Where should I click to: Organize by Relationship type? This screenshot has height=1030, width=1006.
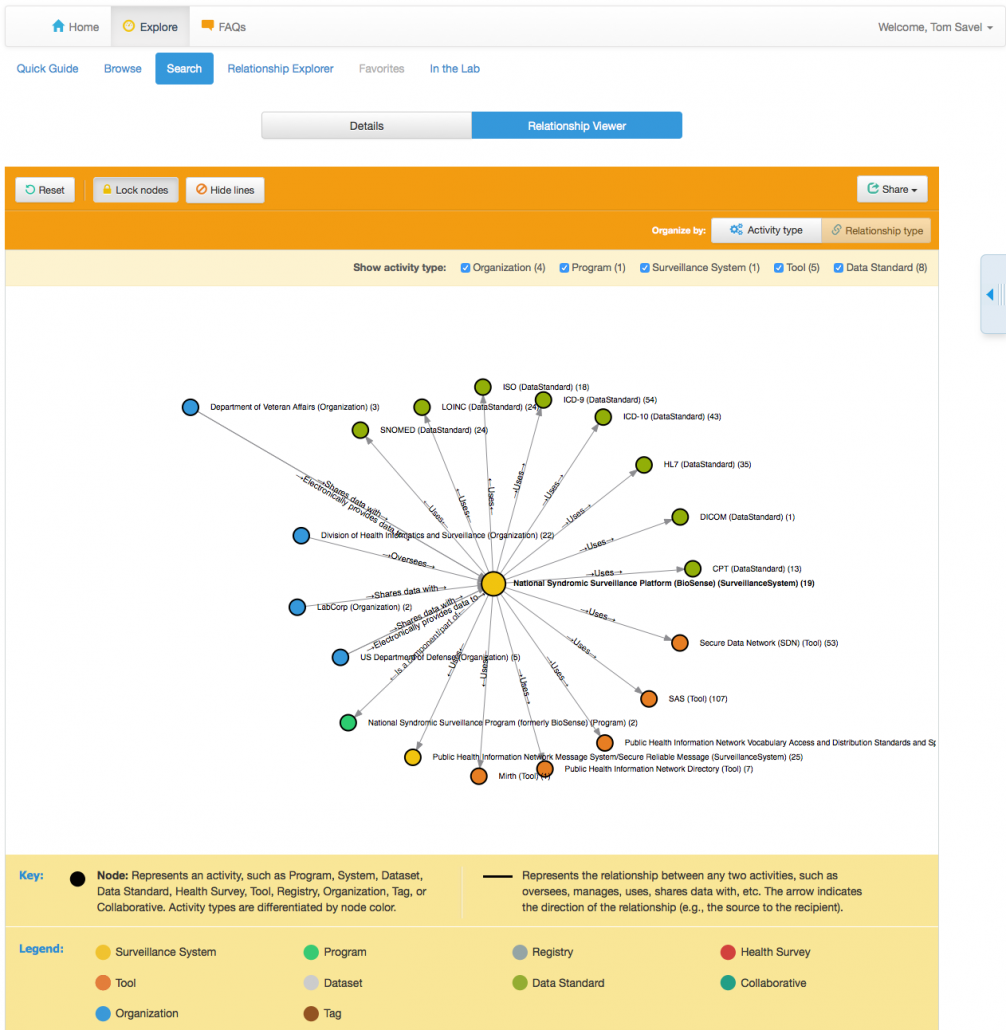(877, 231)
